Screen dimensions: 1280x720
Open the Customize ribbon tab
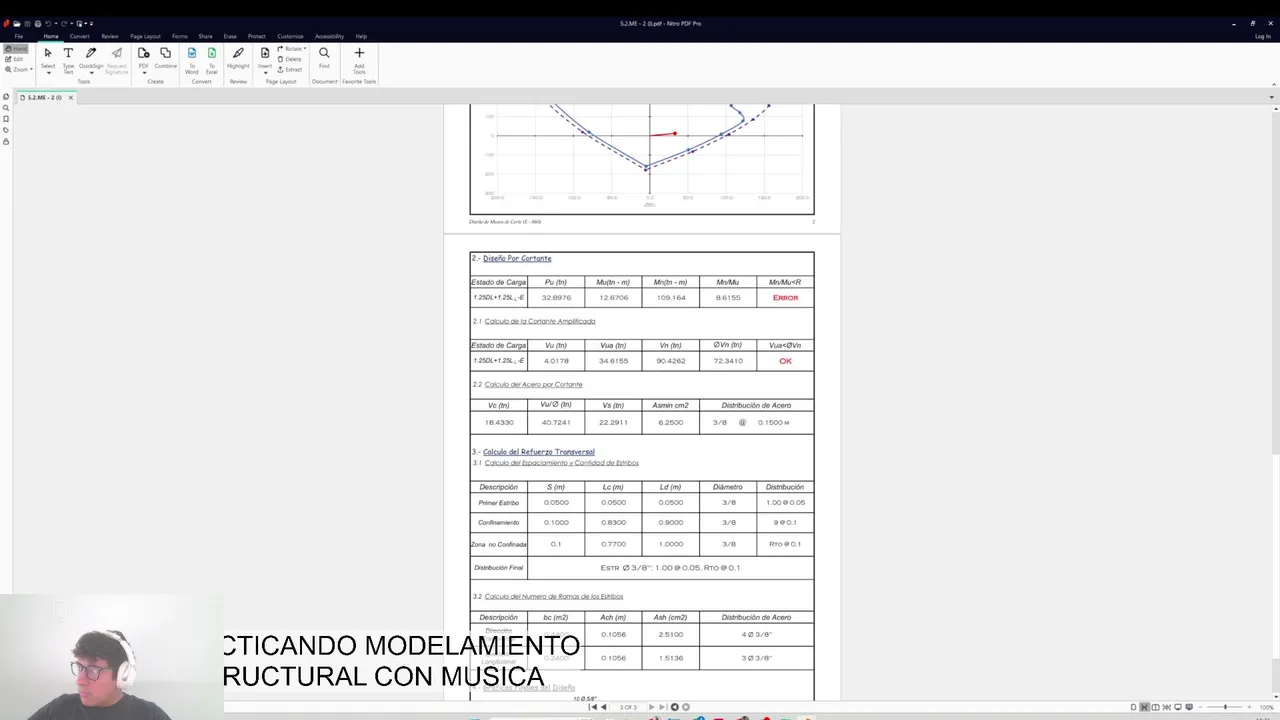coord(290,36)
